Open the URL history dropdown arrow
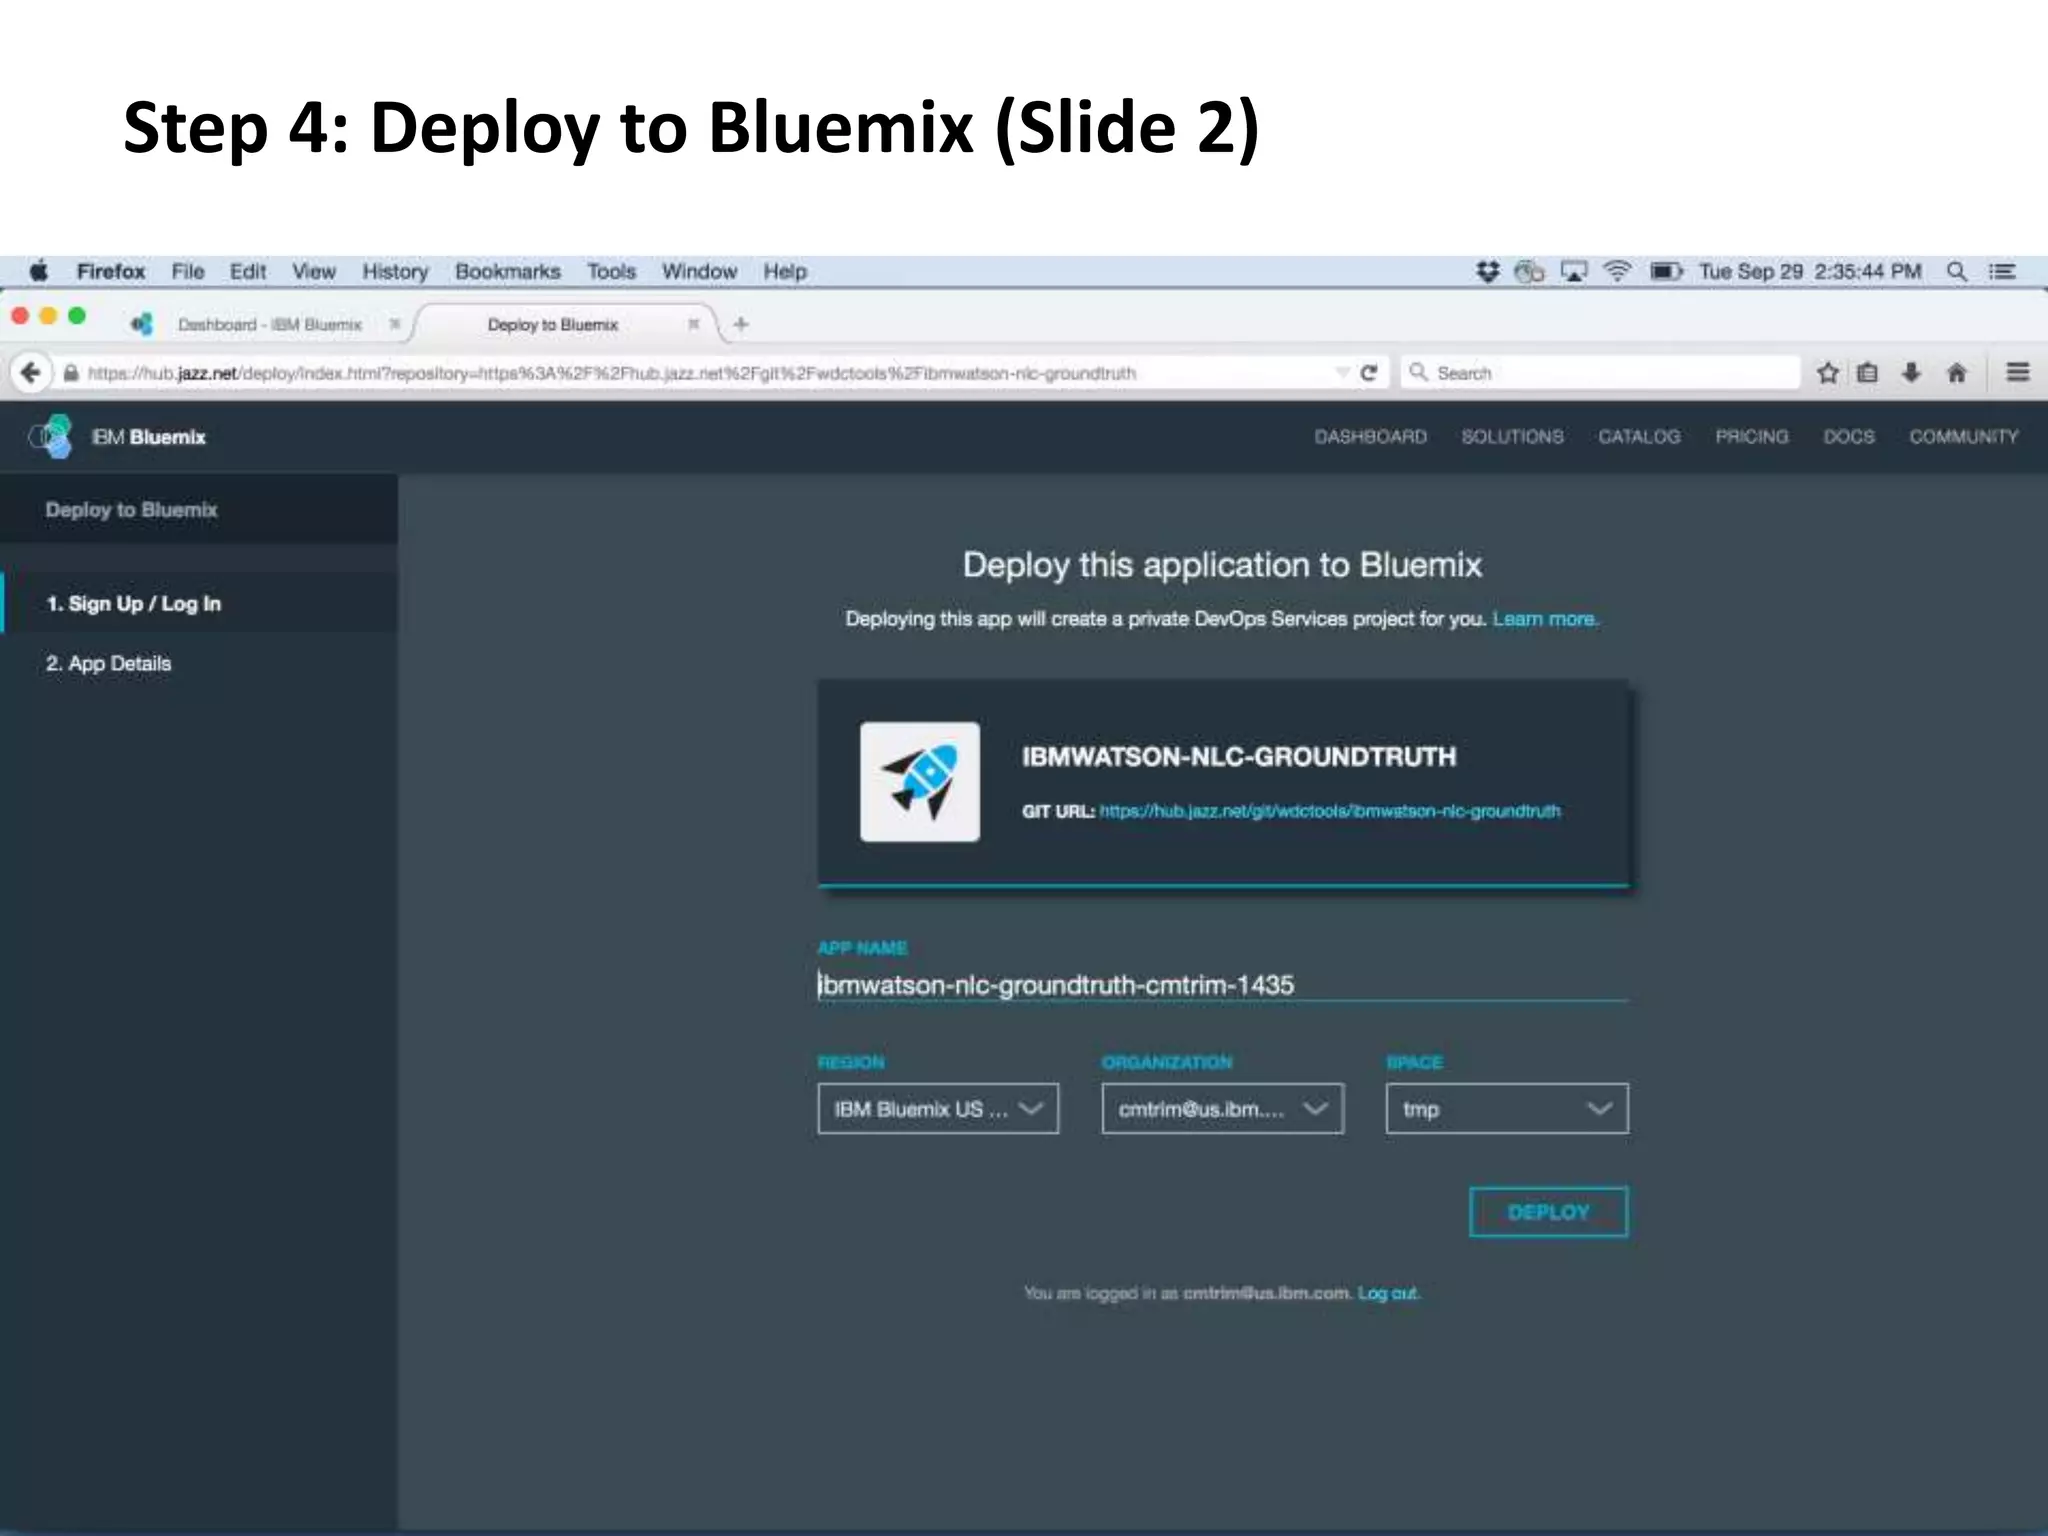 1342,373
